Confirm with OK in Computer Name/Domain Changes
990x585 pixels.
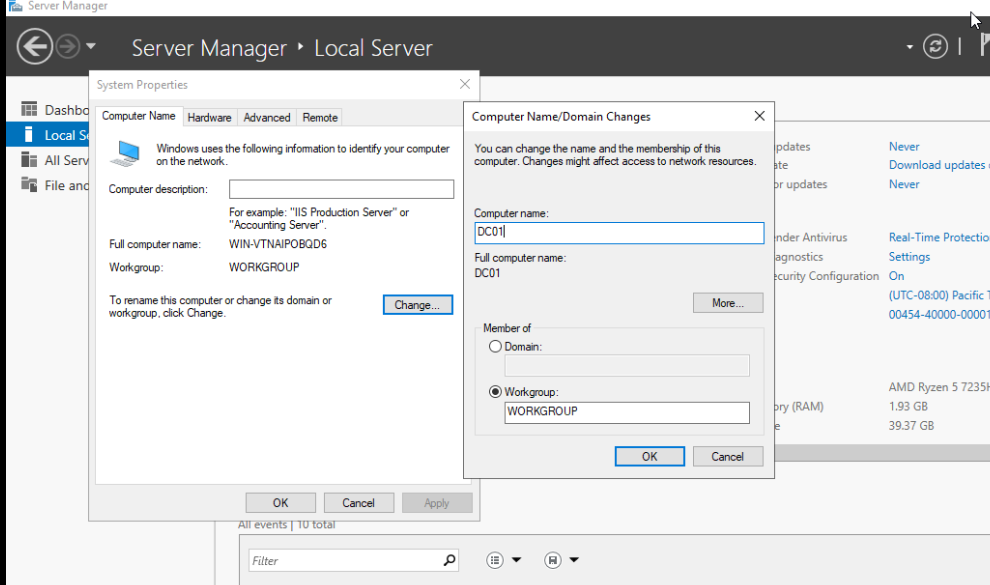649,456
